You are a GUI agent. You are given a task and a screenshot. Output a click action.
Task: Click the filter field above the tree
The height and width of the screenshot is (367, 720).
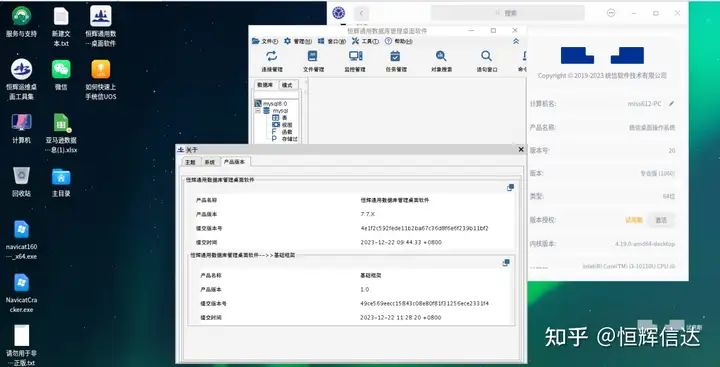coord(276,94)
